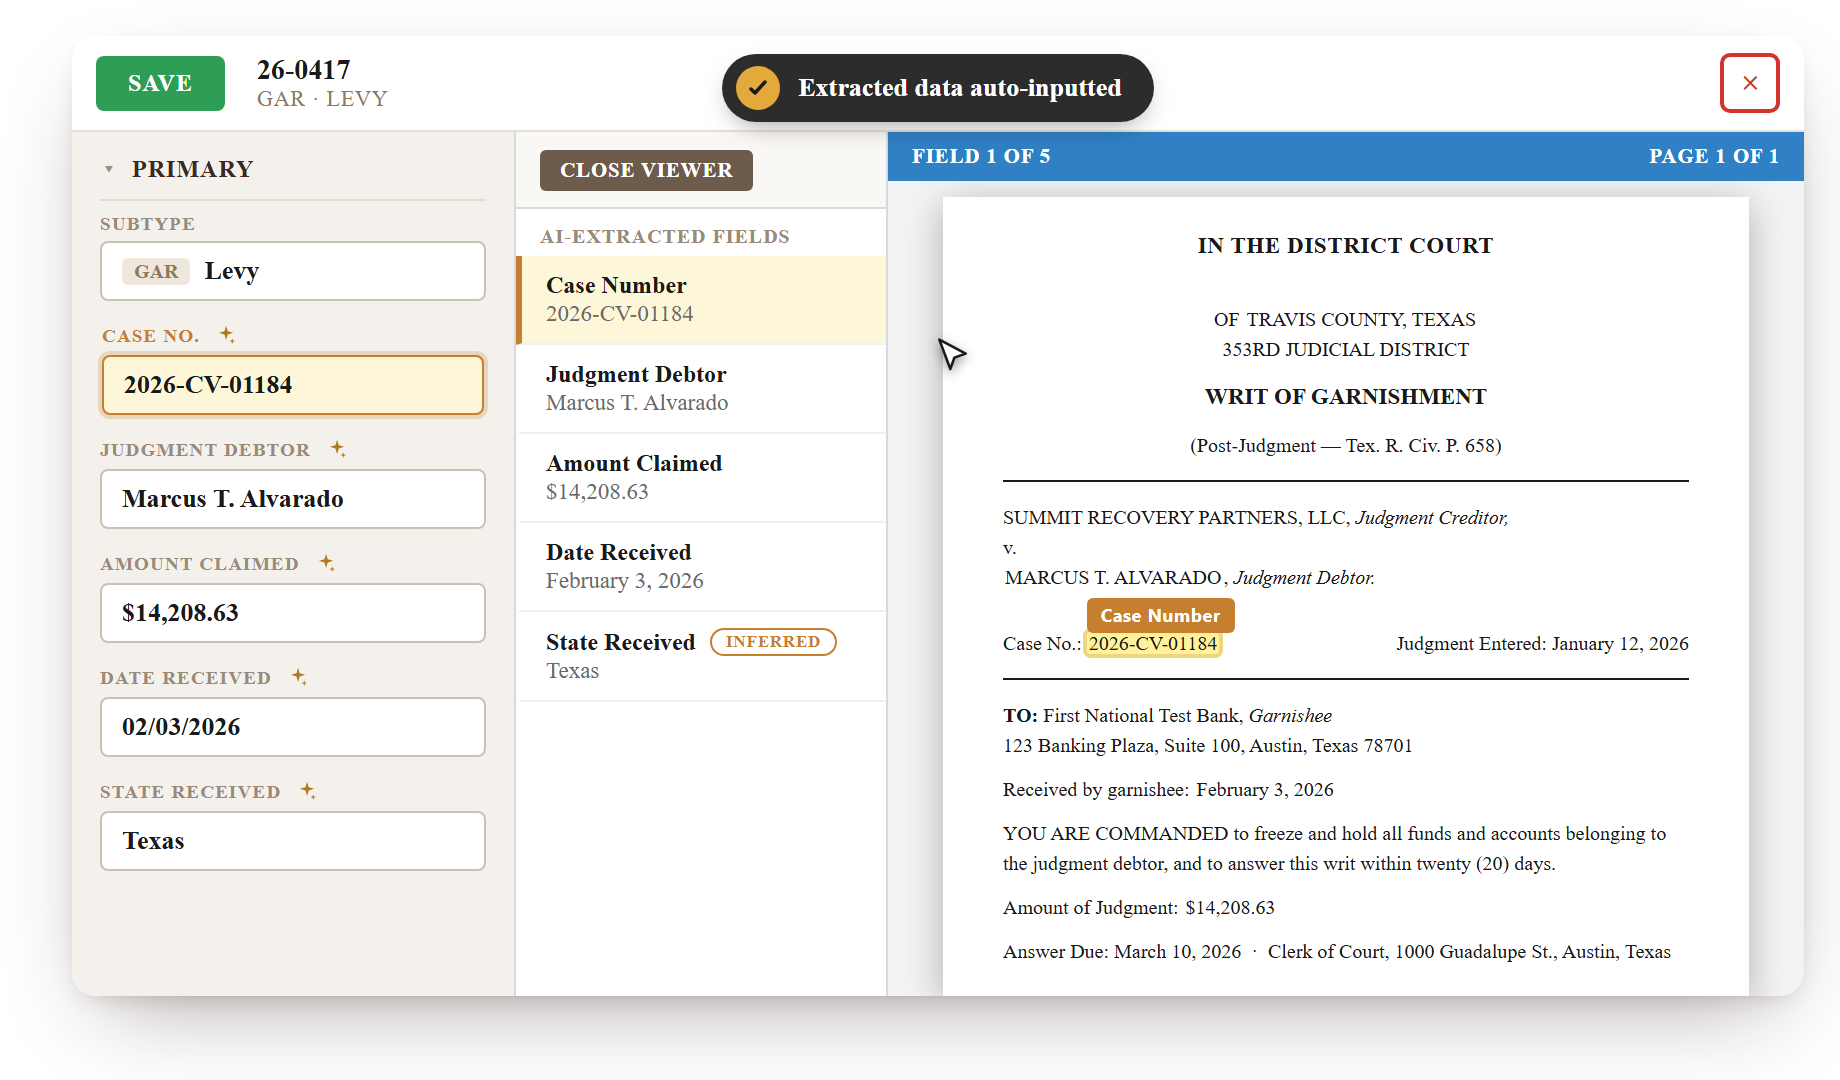Screen dimensions: 1840x1080
Task: Click the FIELD 1 OF 5 indicator
Action: tap(981, 156)
